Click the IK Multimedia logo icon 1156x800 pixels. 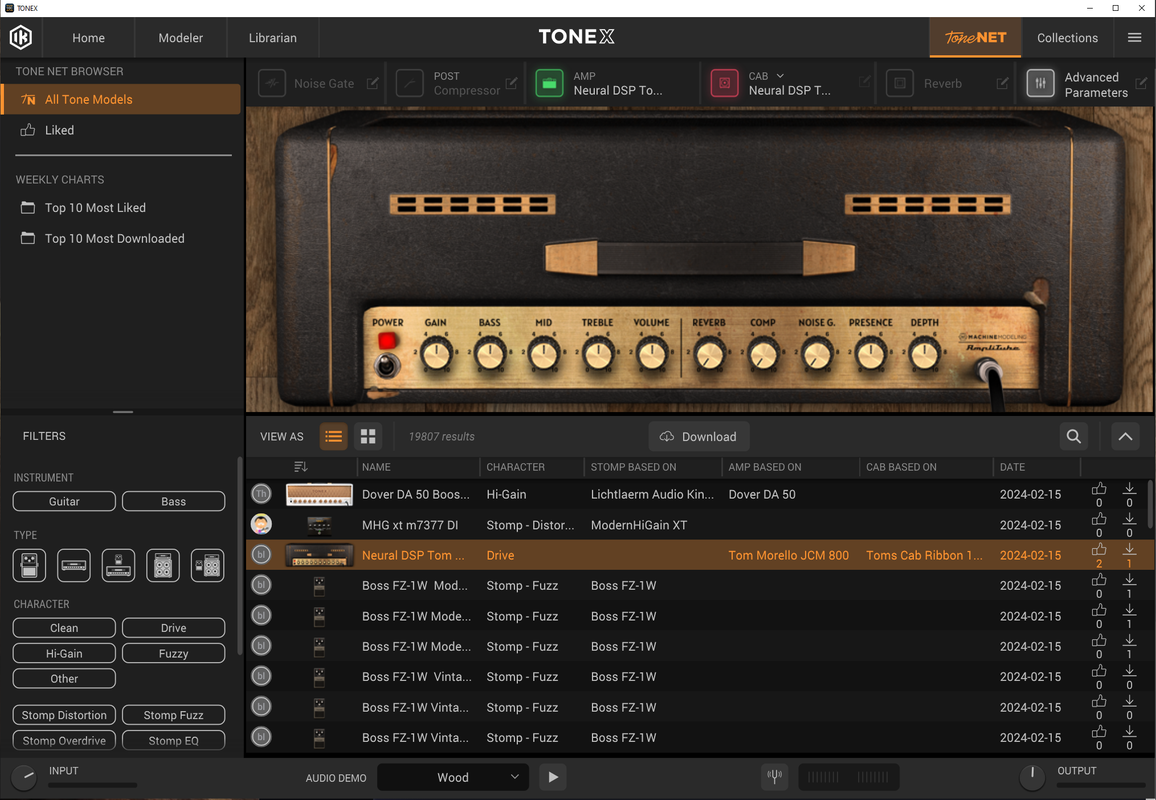click(21, 37)
